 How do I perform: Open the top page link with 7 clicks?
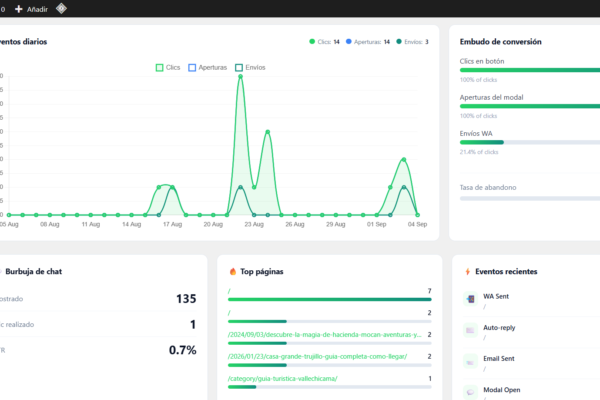click(x=229, y=291)
